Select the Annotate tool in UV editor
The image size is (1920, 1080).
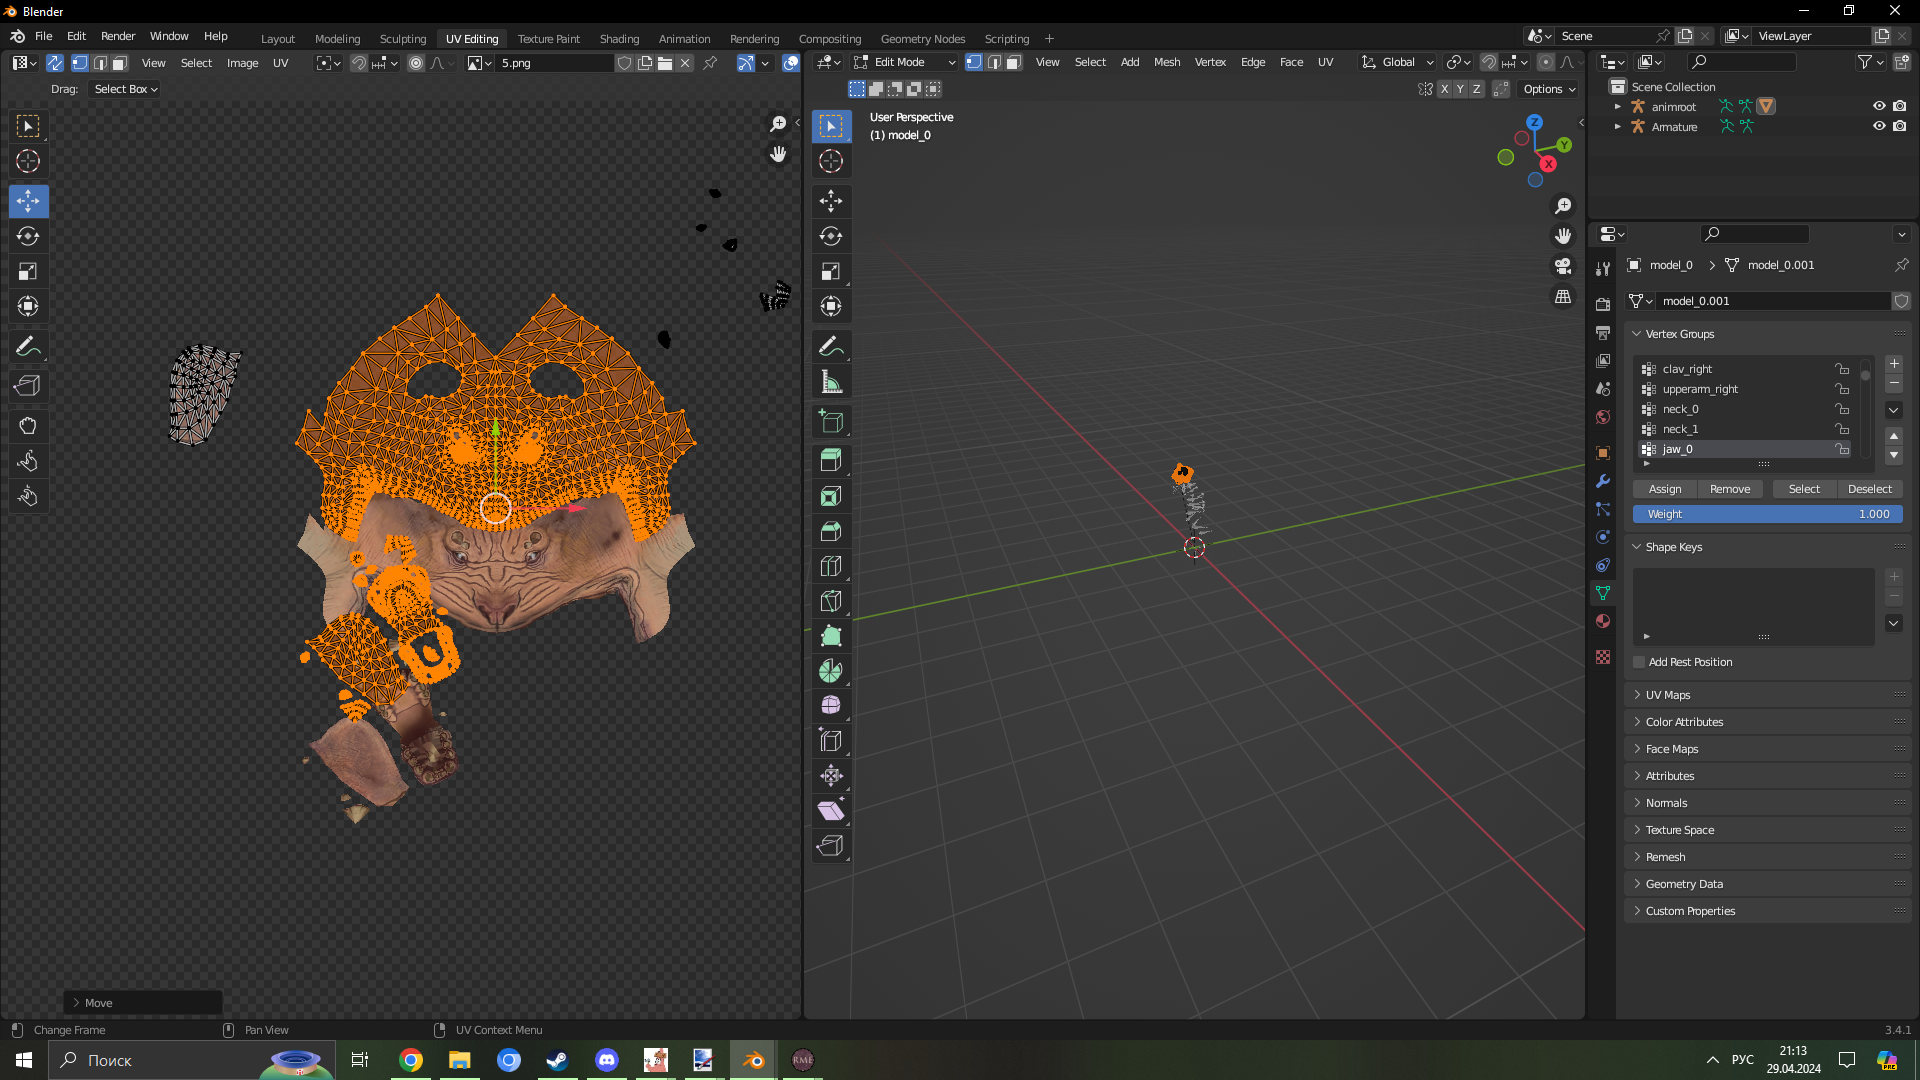28,347
